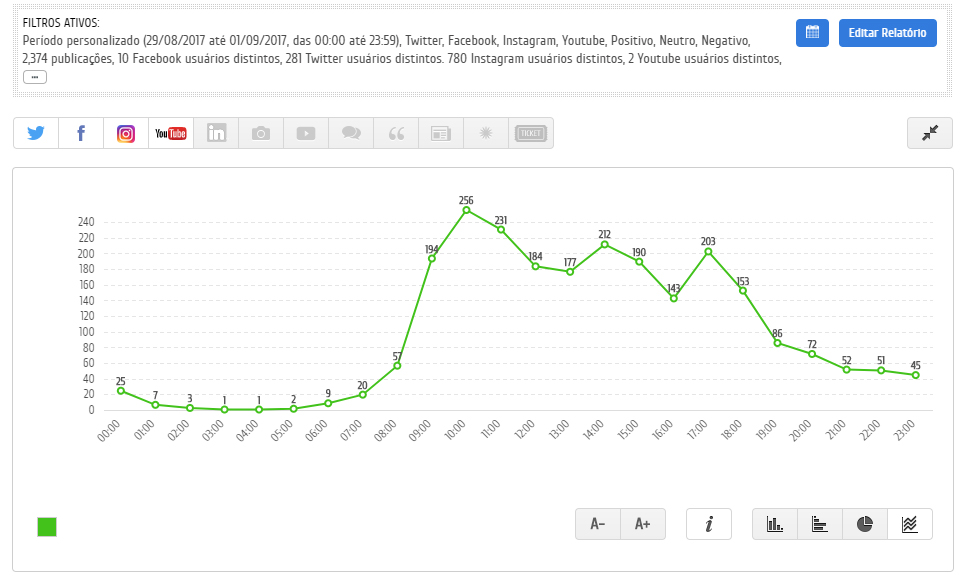Enable the LinkedIn source icon
The height and width of the screenshot is (582, 961).
[216, 133]
